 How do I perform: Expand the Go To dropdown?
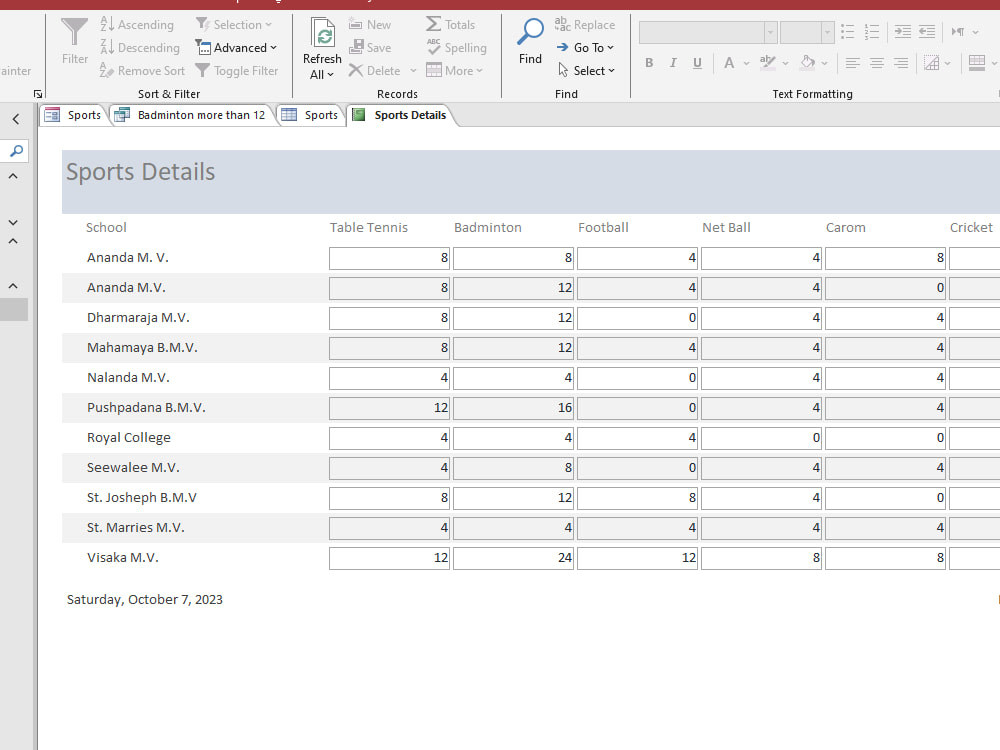click(586, 47)
